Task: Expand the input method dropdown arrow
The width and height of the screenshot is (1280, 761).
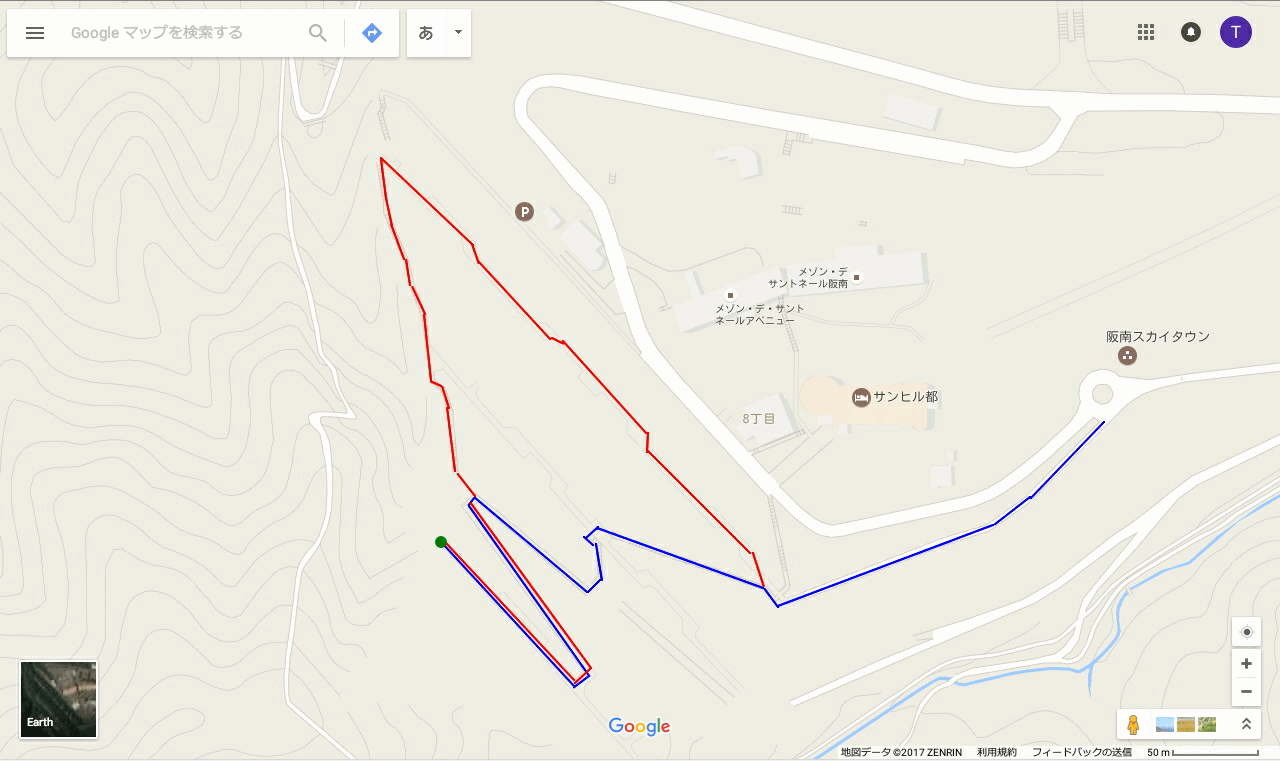Action: tap(458, 33)
